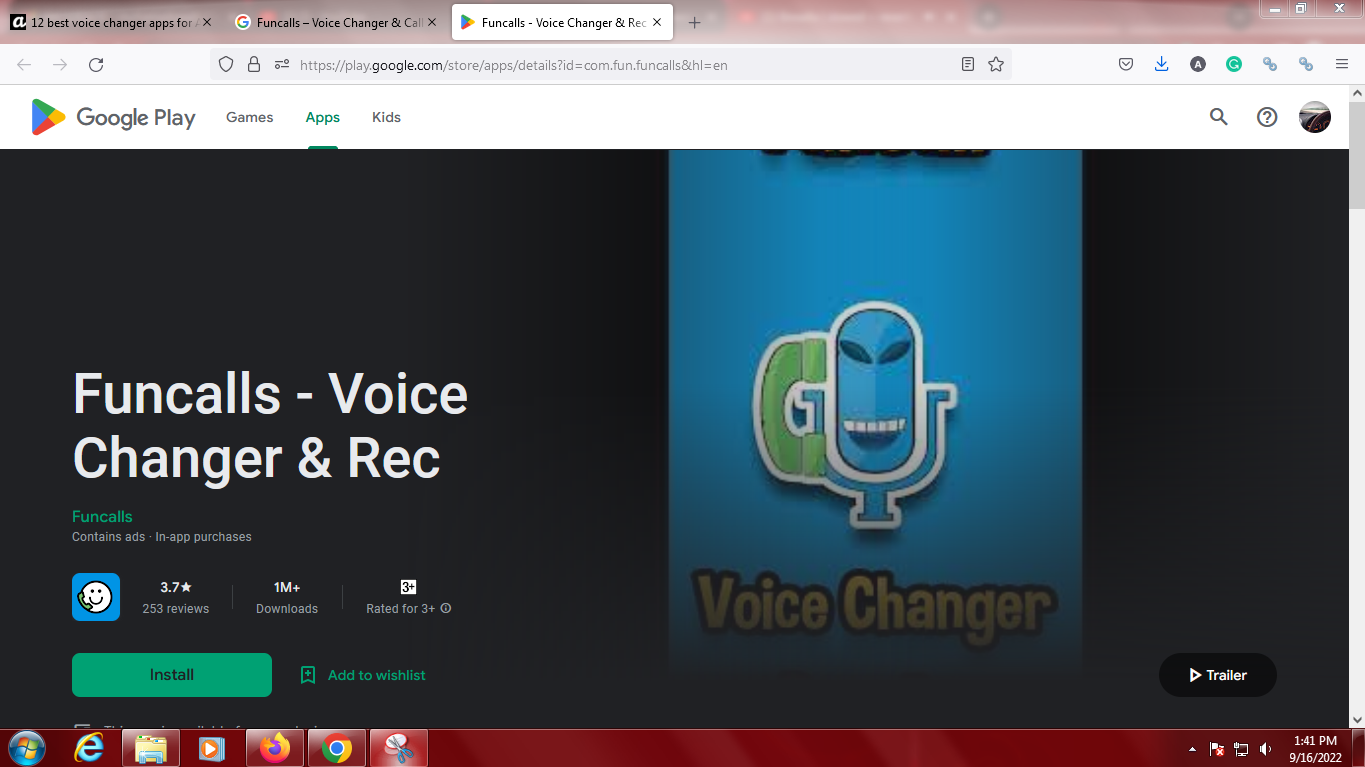Open the media player taskbar icon
The image size is (1365, 767).
coord(211,748)
